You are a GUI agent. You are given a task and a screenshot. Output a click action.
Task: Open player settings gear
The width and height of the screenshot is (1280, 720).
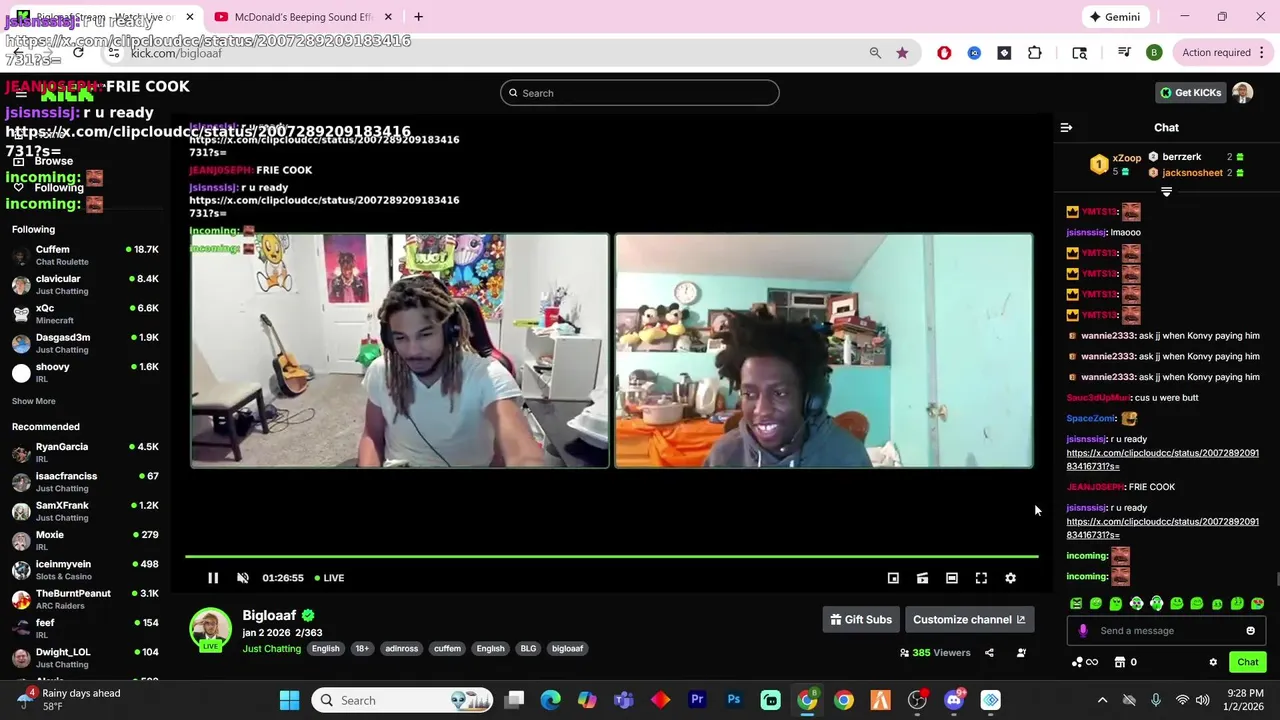(1010, 578)
